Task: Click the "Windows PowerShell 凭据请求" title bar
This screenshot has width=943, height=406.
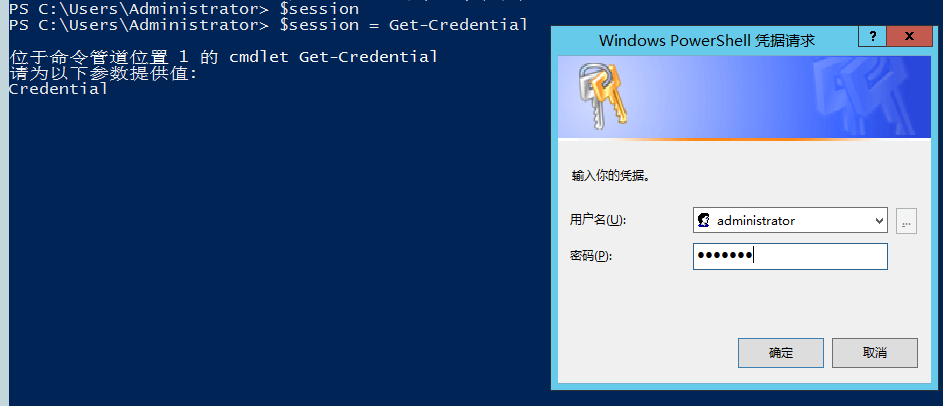Action: pyautogui.click(x=707, y=41)
